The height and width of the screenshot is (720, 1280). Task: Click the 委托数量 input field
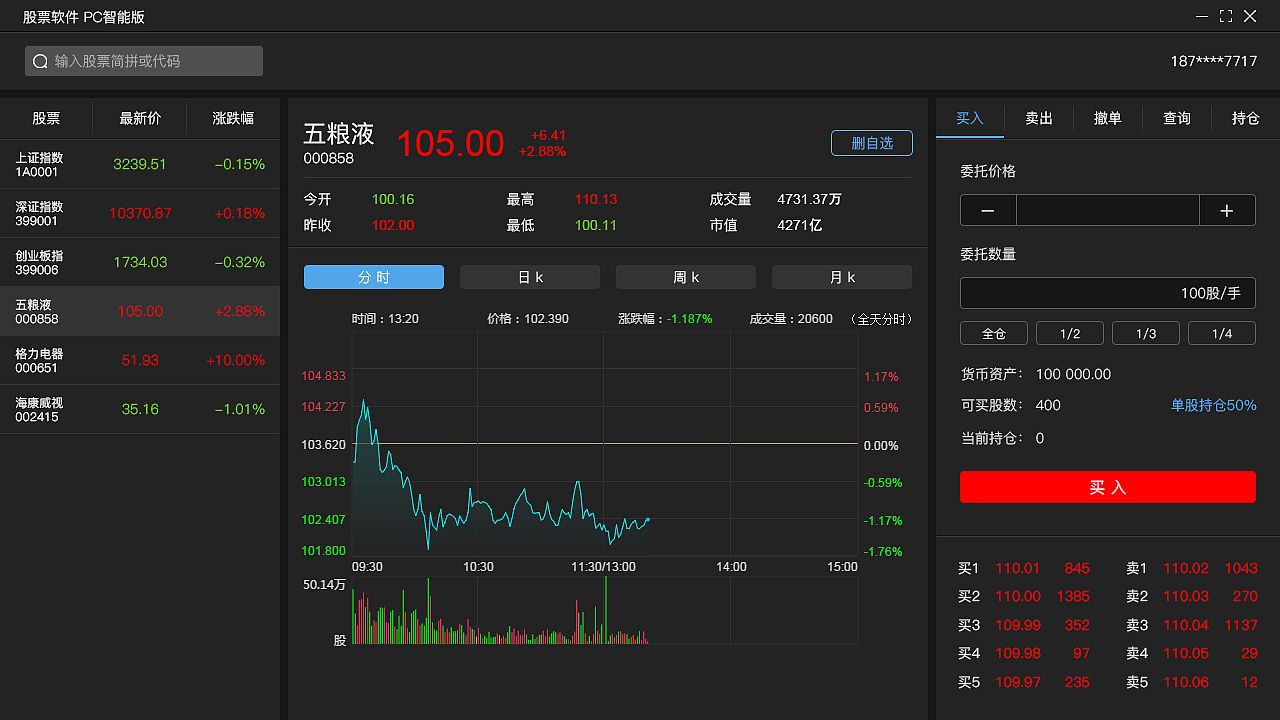pyautogui.click(x=1107, y=292)
